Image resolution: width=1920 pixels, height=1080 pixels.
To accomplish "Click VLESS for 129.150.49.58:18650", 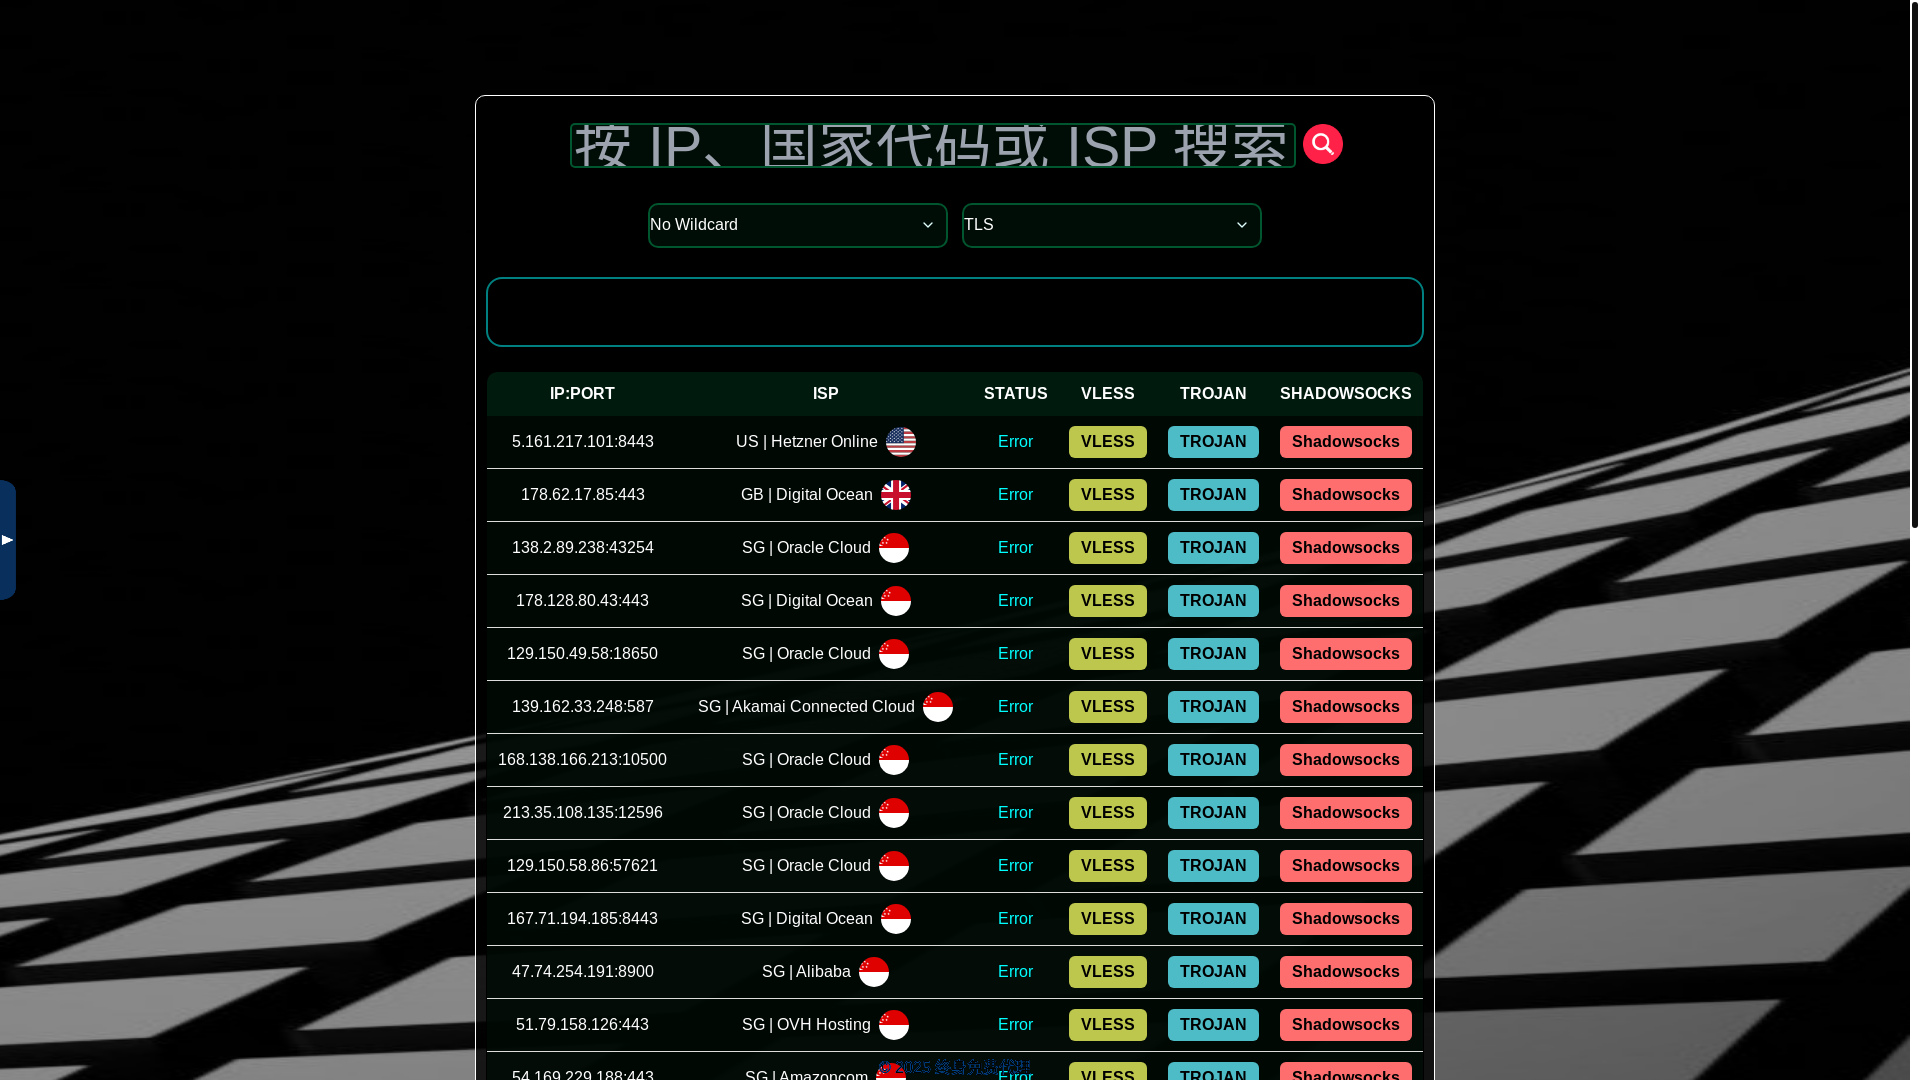I will pyautogui.click(x=1107, y=654).
